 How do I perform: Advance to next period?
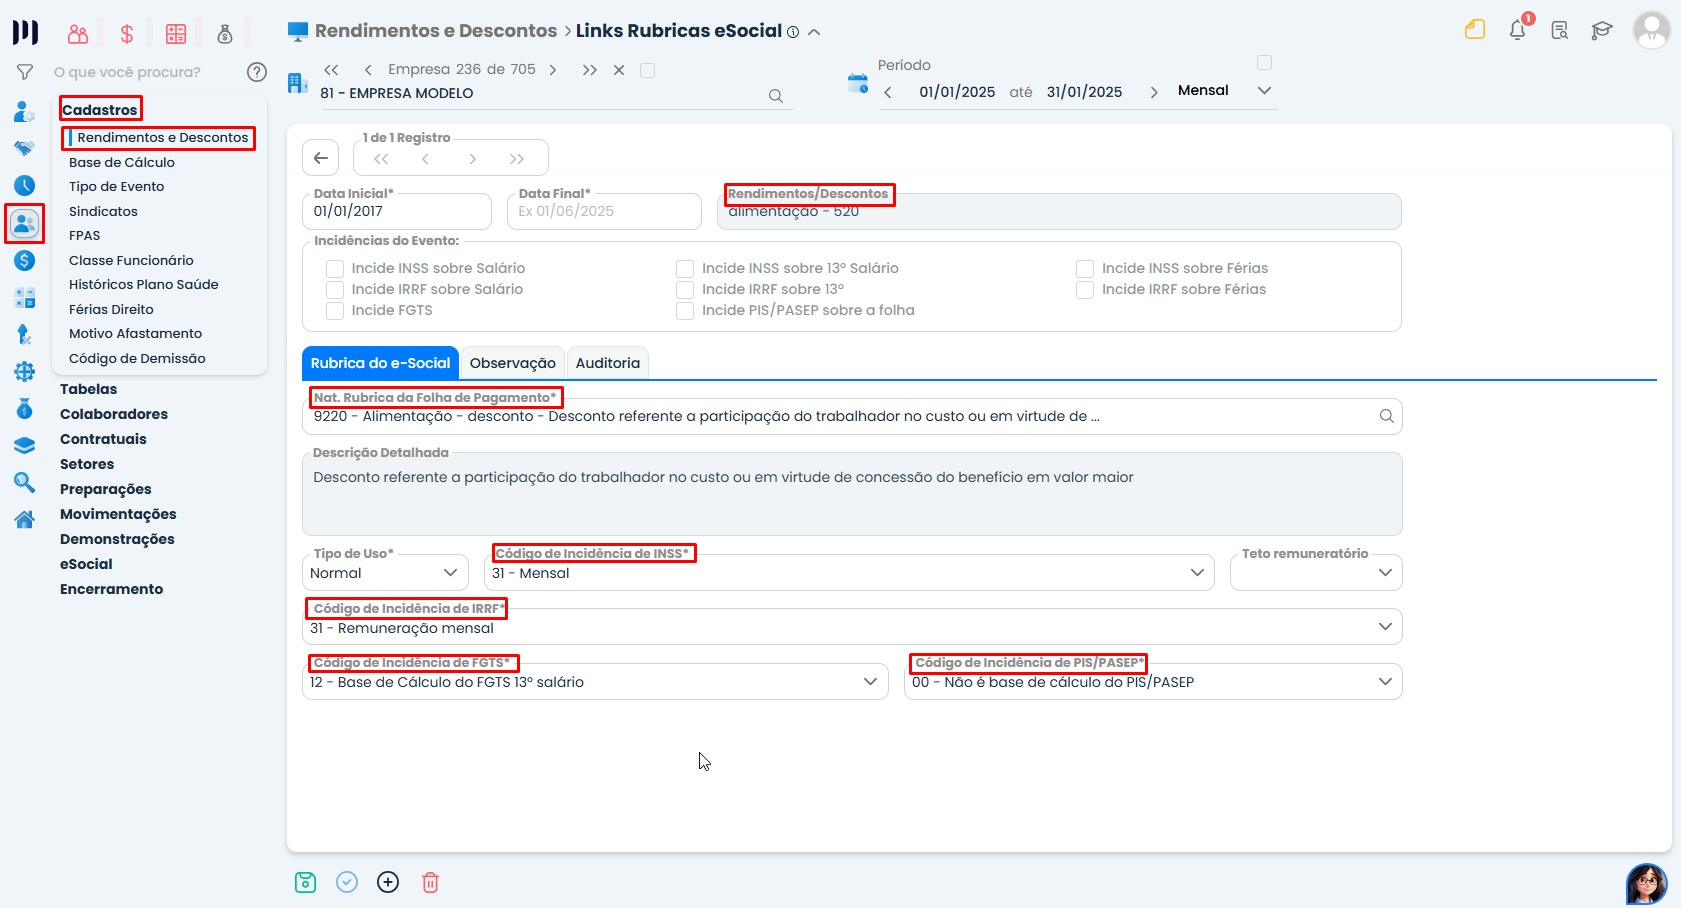[1154, 92]
